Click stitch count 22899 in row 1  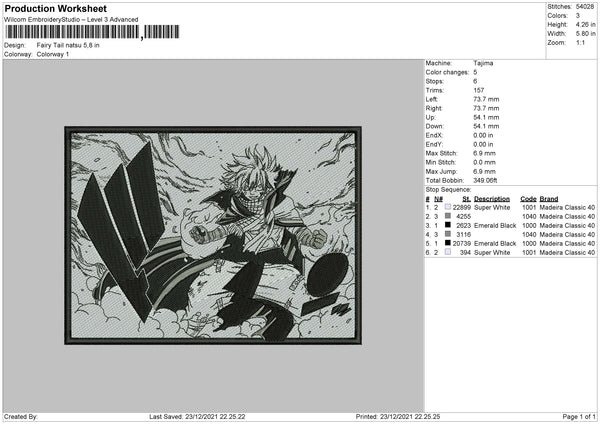[x=462, y=207]
